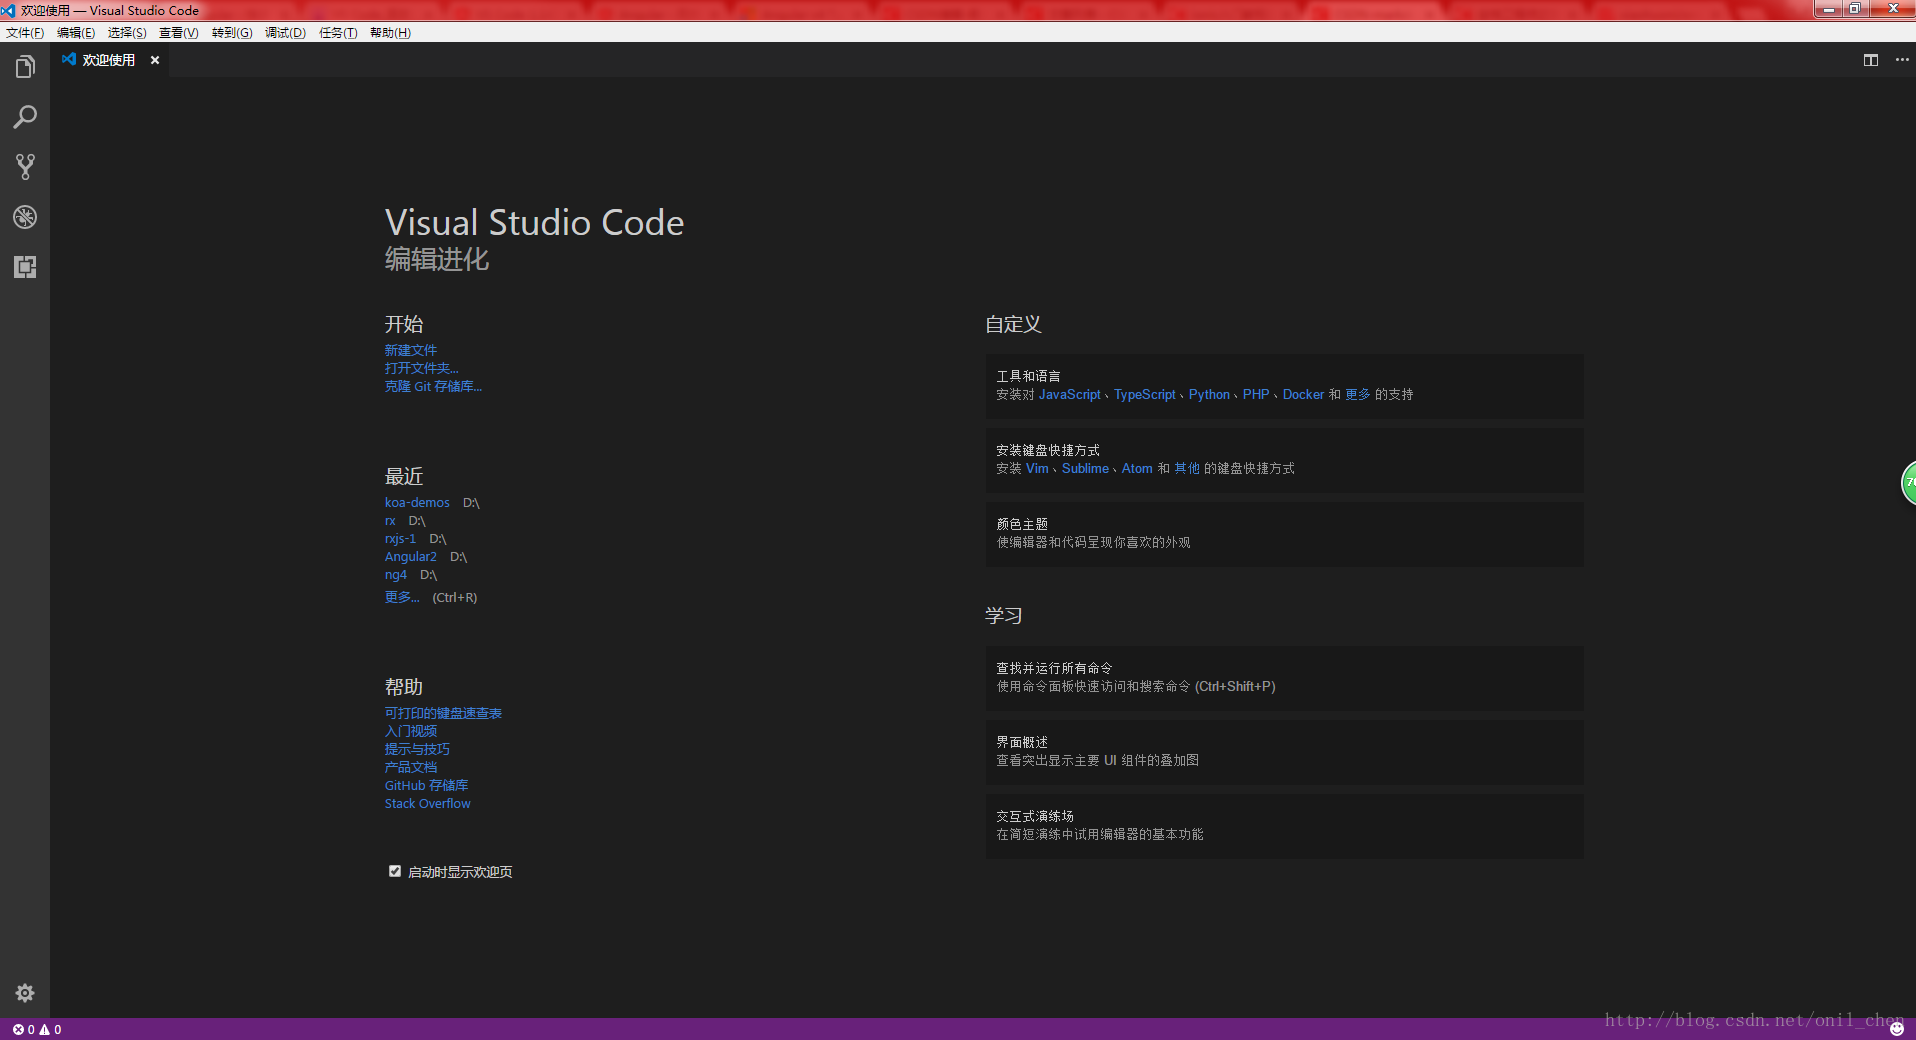Open recent folder koa-demos
The width and height of the screenshot is (1916, 1040).
tap(417, 503)
